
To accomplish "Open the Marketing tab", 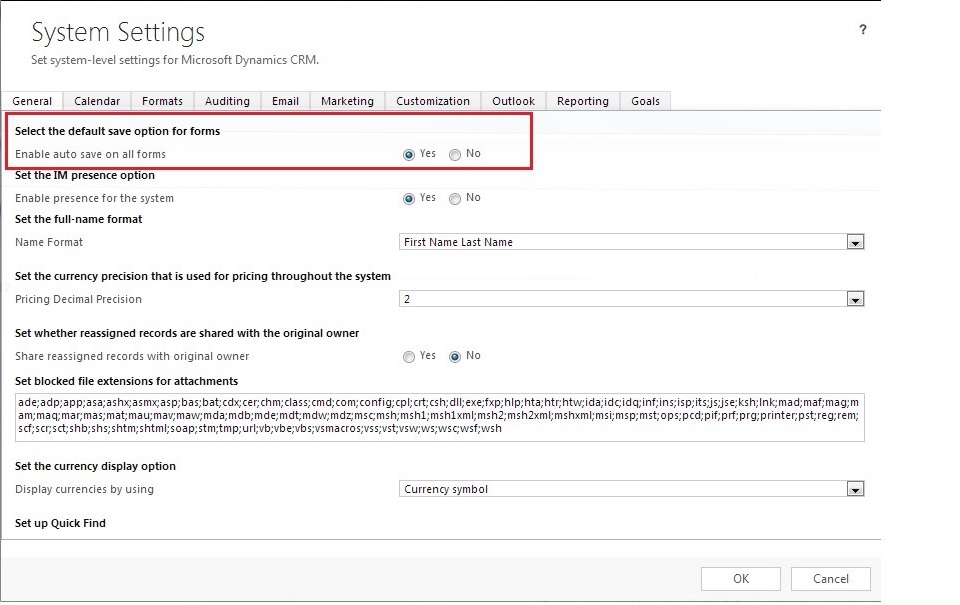I will [x=347, y=101].
